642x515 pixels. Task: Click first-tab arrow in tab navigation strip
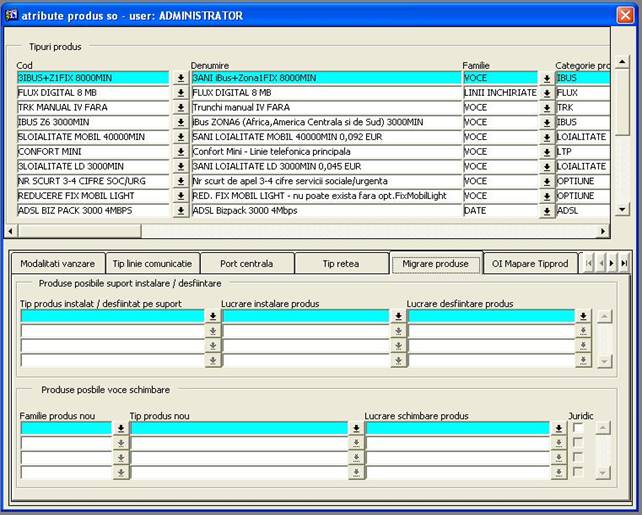[x=588, y=263]
